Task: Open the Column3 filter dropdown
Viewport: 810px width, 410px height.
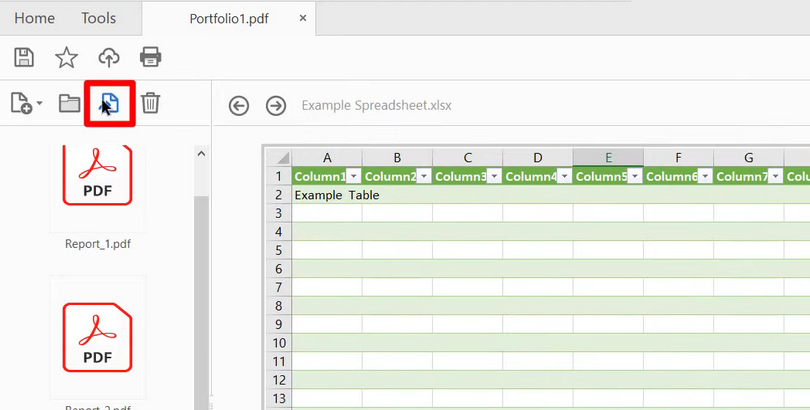Action: (x=494, y=177)
